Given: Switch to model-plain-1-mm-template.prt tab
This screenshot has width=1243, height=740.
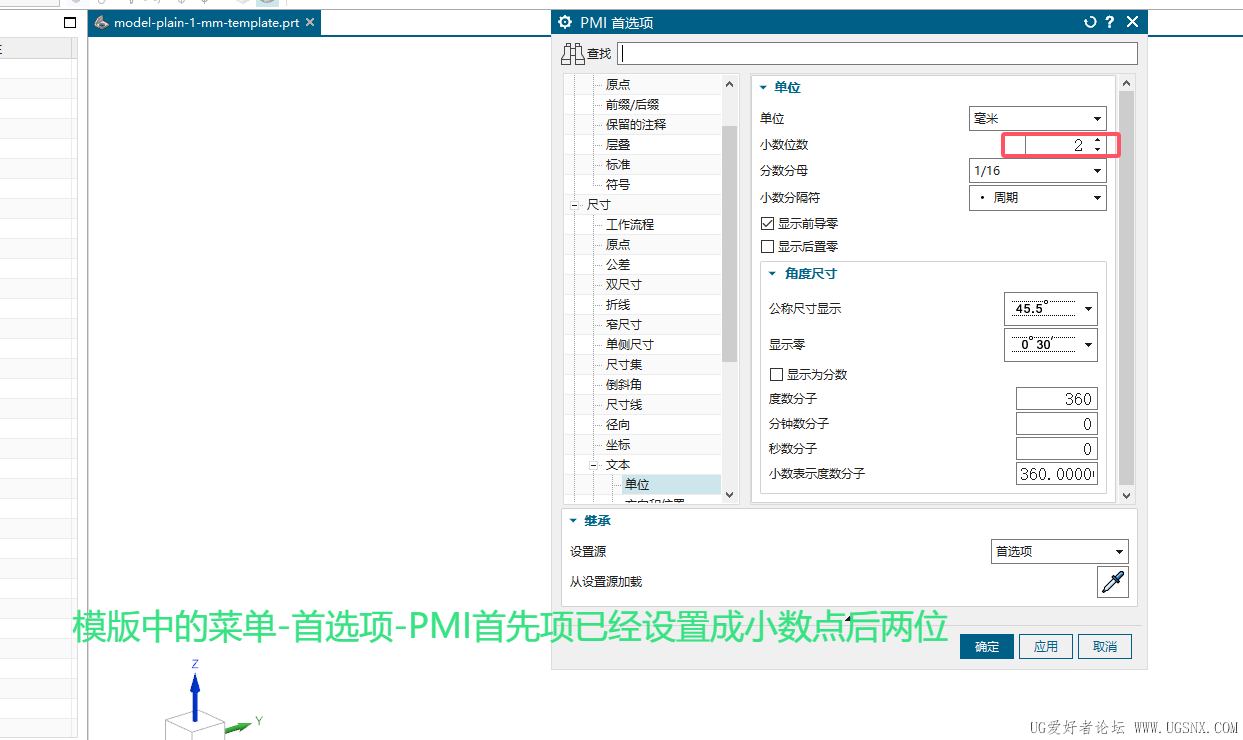Looking at the screenshot, I should coord(206,22).
